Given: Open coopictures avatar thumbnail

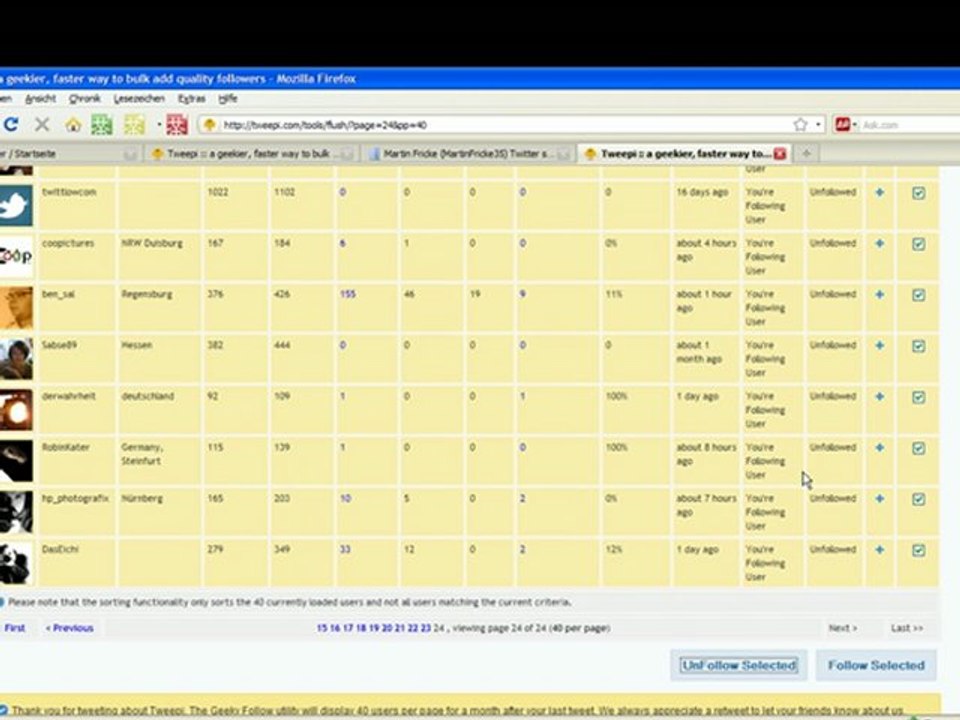Looking at the screenshot, I should pyautogui.click(x=16, y=257).
